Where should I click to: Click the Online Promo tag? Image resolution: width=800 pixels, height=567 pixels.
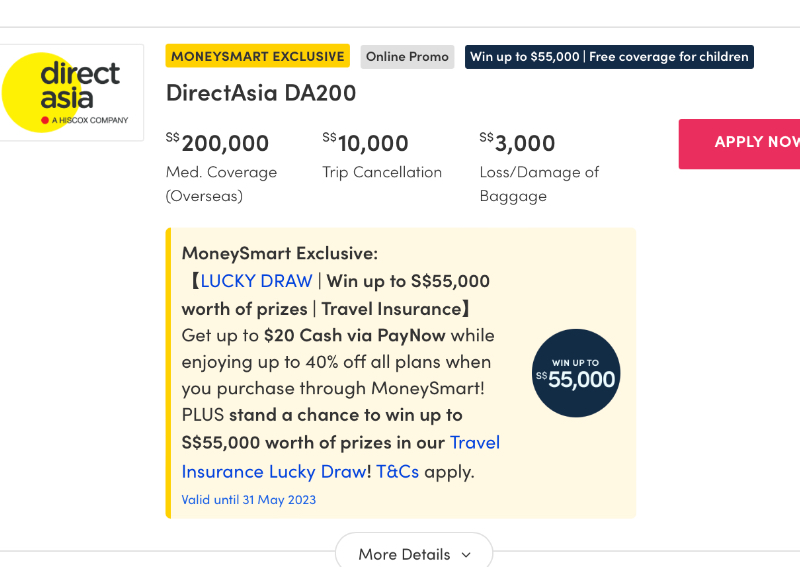(407, 57)
